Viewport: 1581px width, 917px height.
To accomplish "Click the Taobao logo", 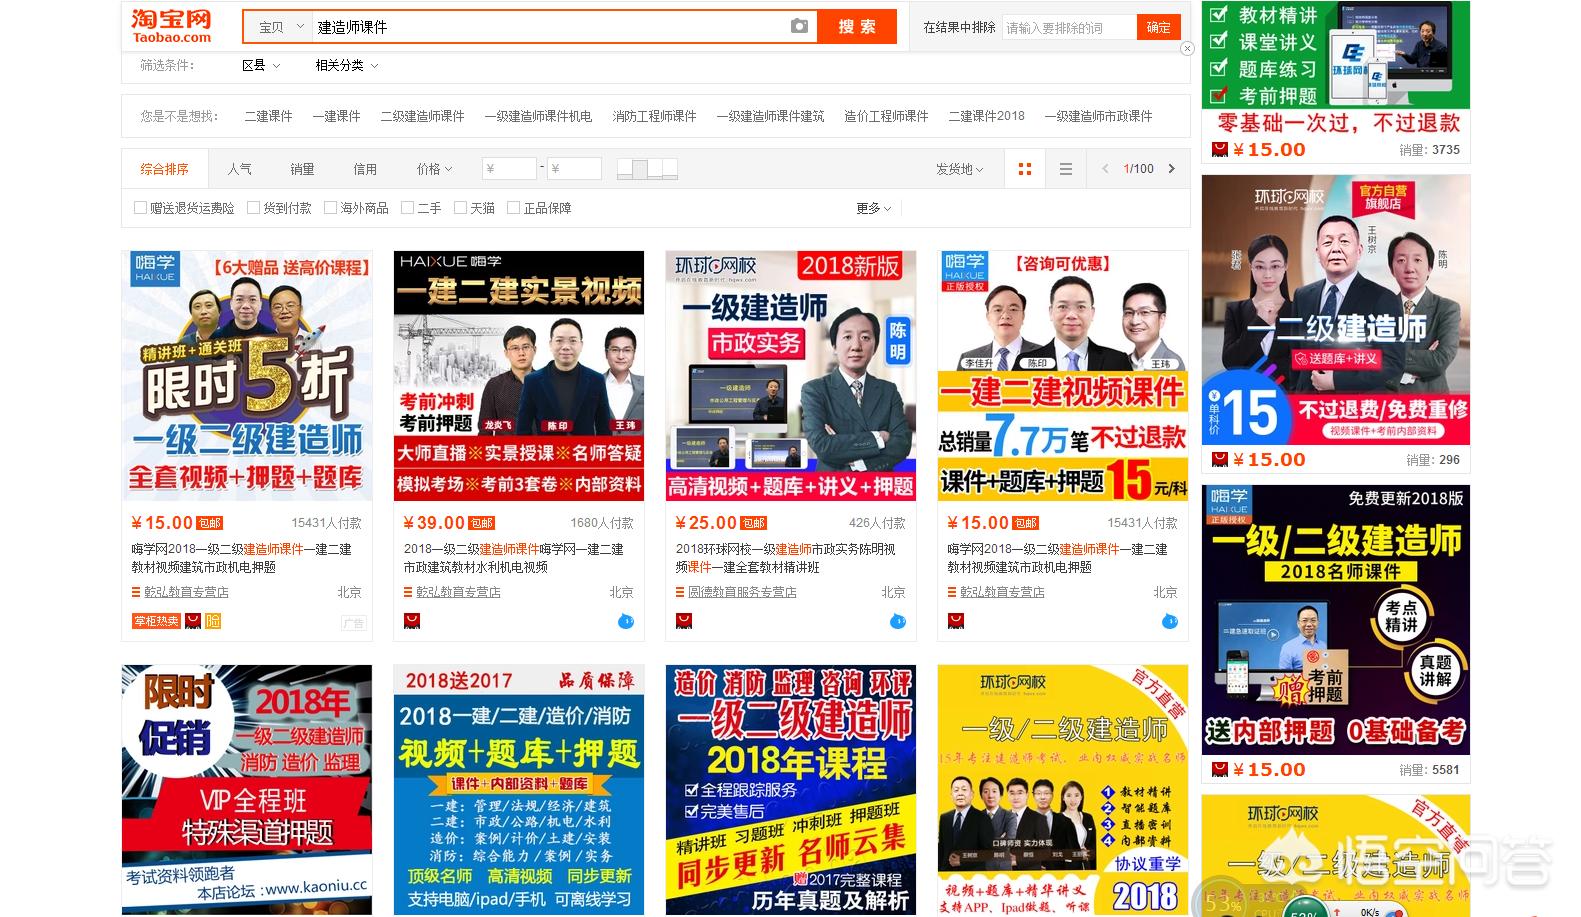I will coord(172,26).
